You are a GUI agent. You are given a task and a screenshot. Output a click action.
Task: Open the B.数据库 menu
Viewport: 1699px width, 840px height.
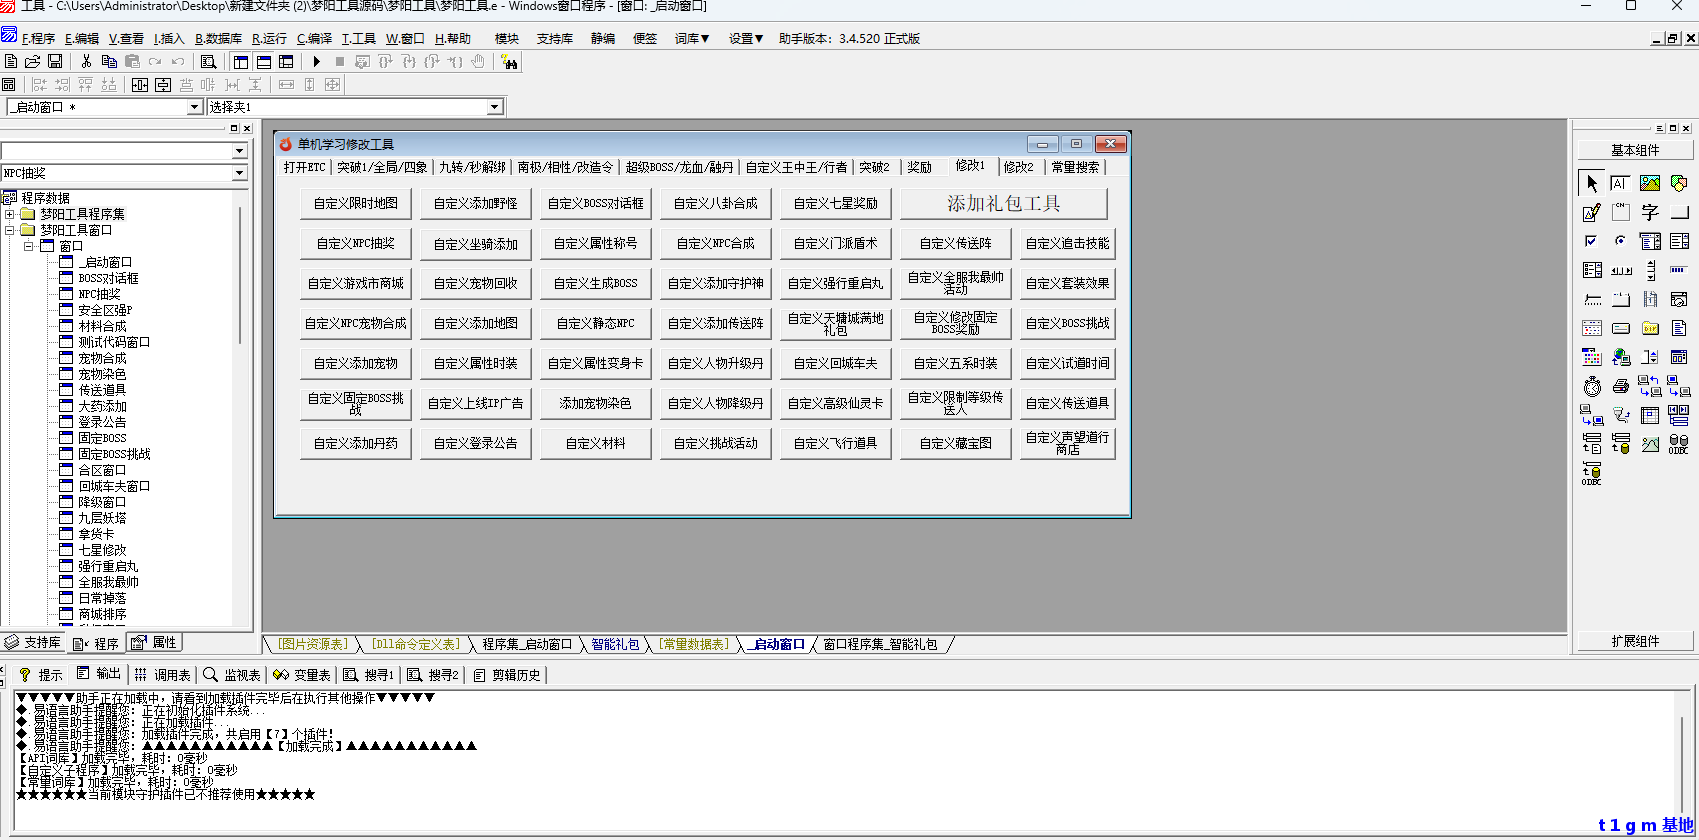pyautogui.click(x=218, y=39)
